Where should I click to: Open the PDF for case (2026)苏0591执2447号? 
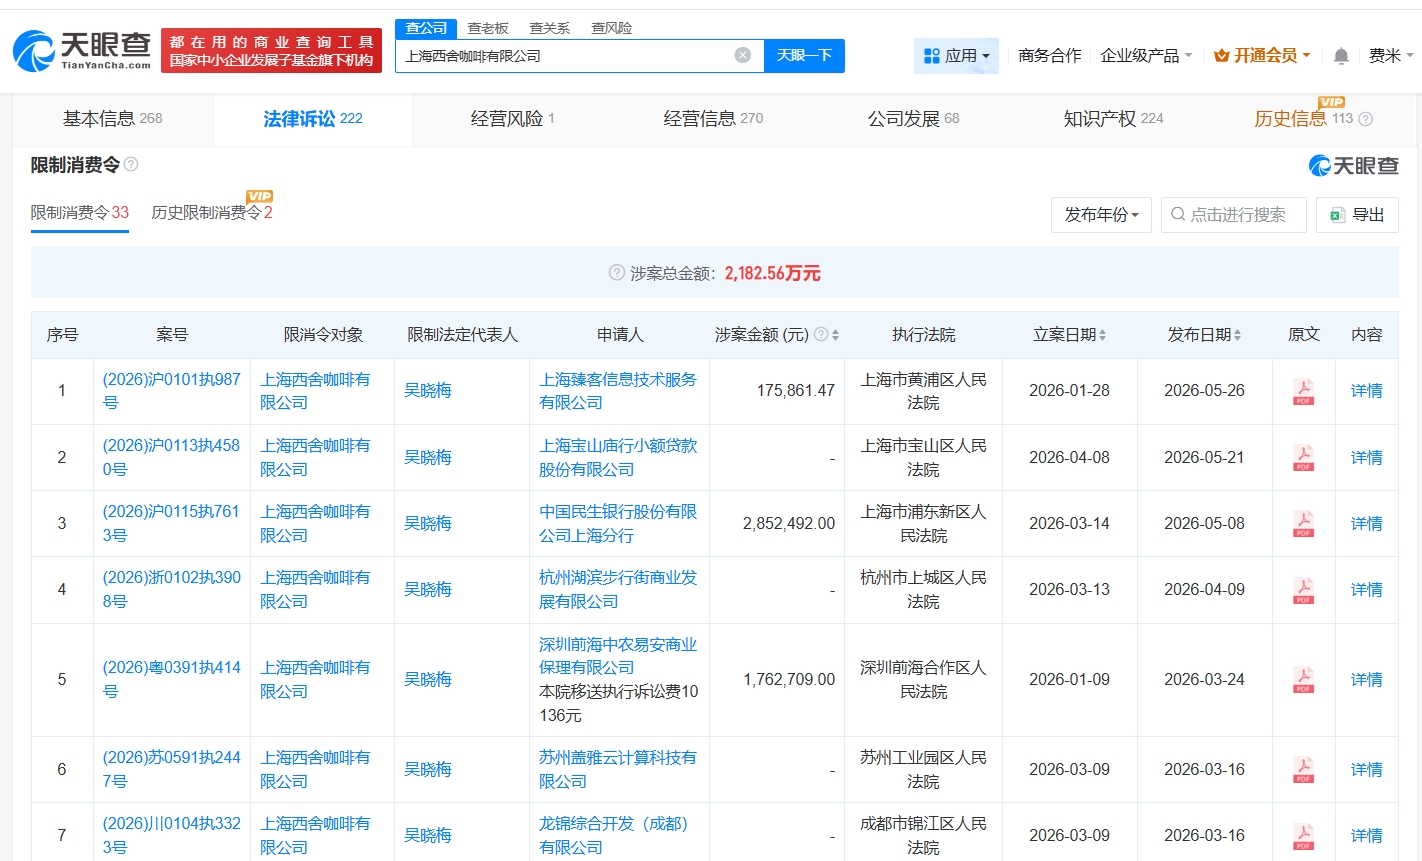(x=1303, y=769)
